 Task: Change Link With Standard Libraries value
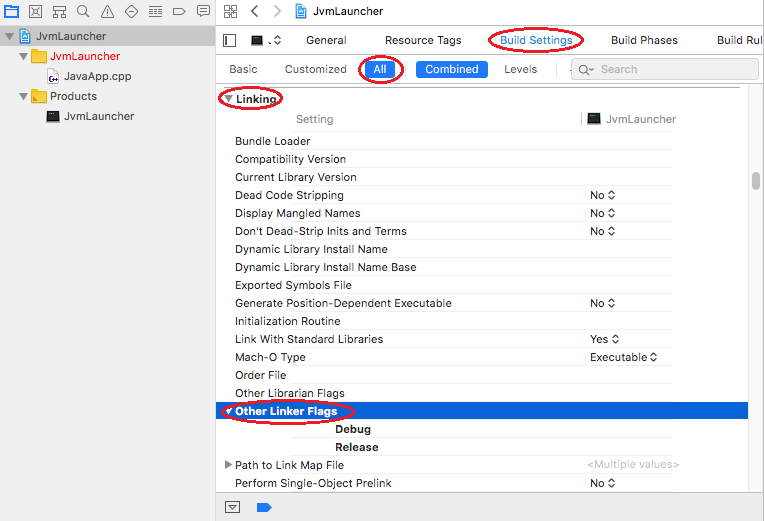coord(604,339)
